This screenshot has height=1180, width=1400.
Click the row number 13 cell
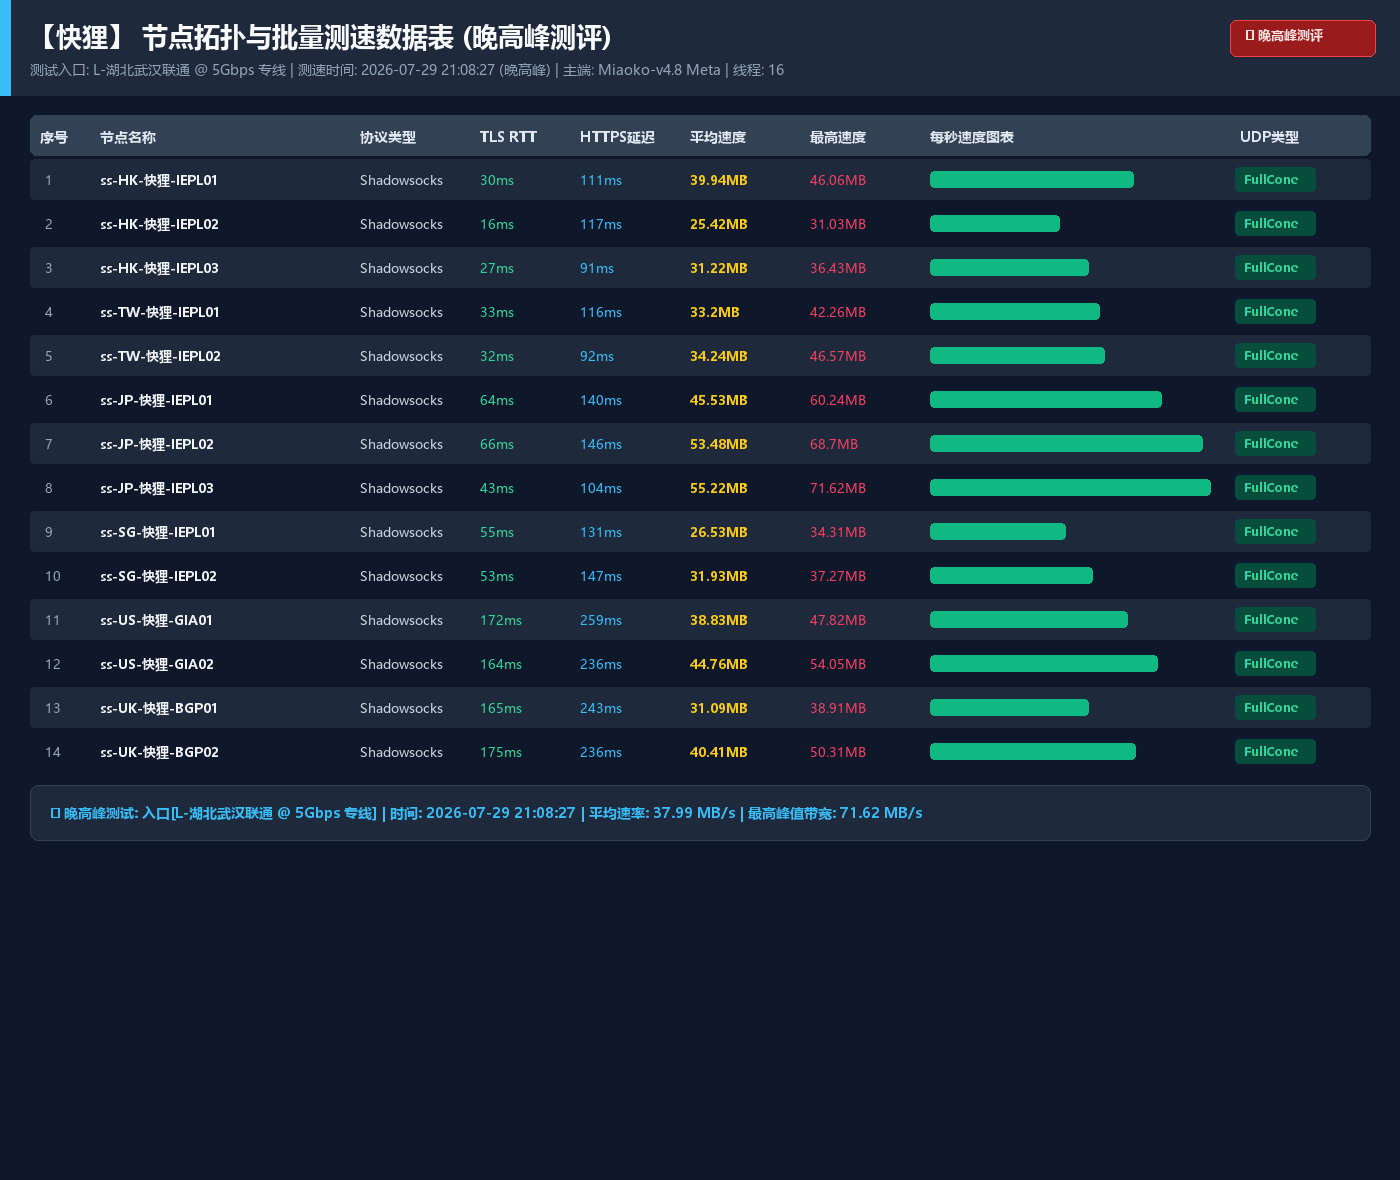pyautogui.click(x=53, y=708)
